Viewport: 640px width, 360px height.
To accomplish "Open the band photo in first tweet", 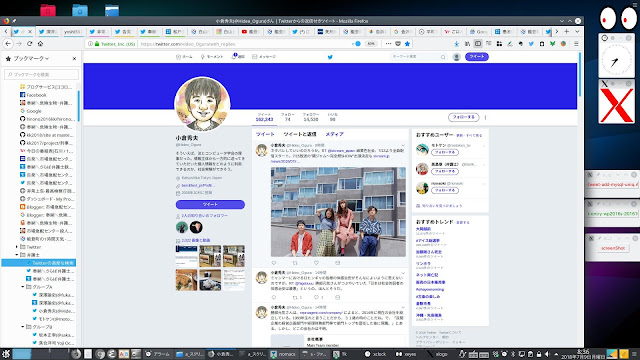I will tap(338, 212).
